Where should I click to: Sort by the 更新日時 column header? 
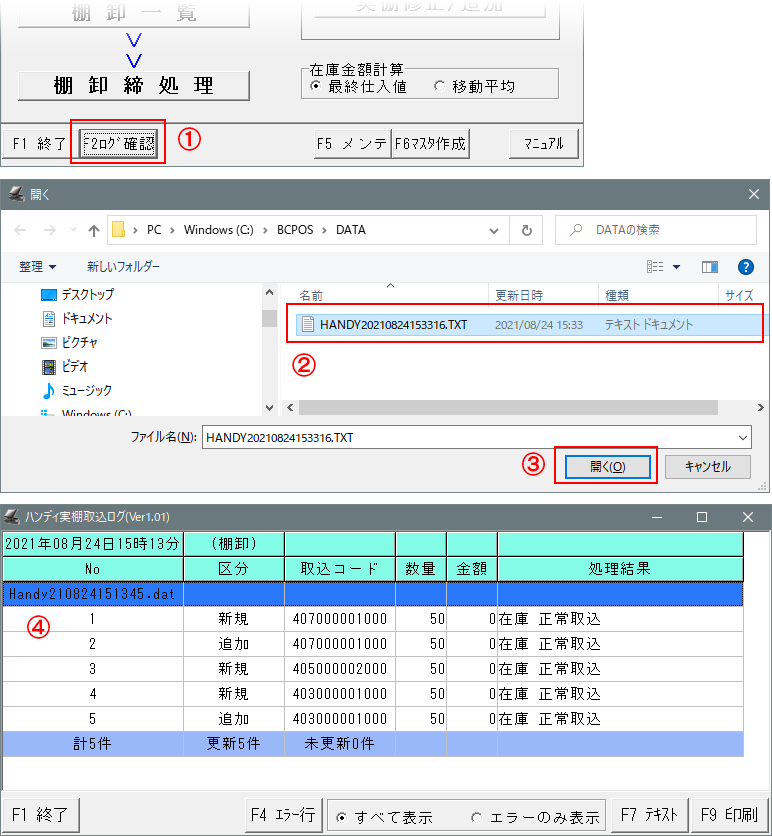(x=519, y=295)
